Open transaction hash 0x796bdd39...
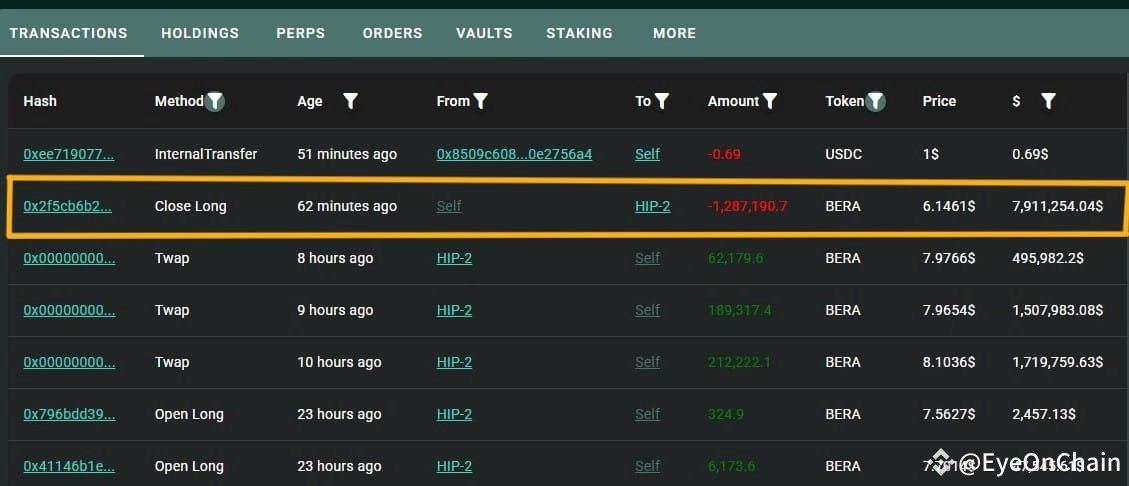Screen dimensions: 1129x486 tap(69, 414)
